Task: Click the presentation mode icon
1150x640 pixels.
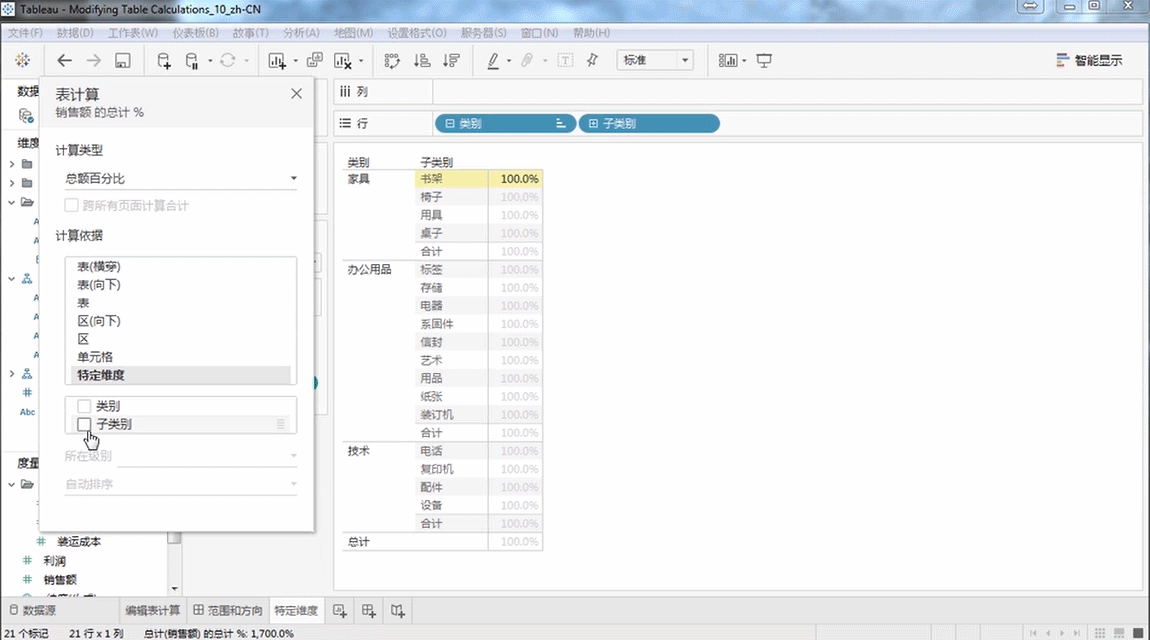Action: 764,61
